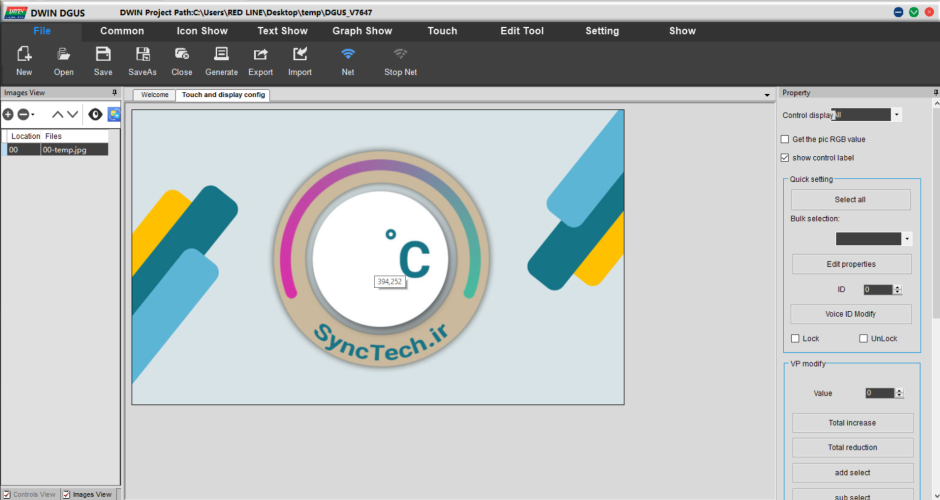Click the SaveAs toolbar icon
The width and height of the screenshot is (940, 500).
(143, 55)
